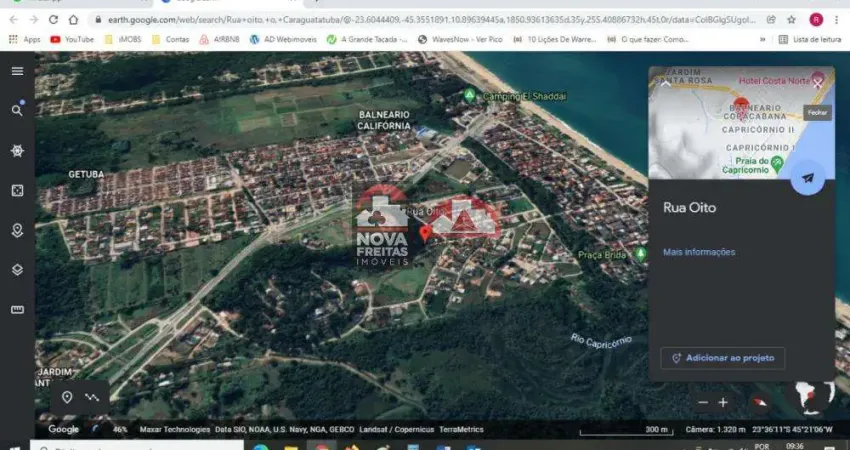Collapse the Rua Oito info card
Screen dimensions: 850x450
666,84
